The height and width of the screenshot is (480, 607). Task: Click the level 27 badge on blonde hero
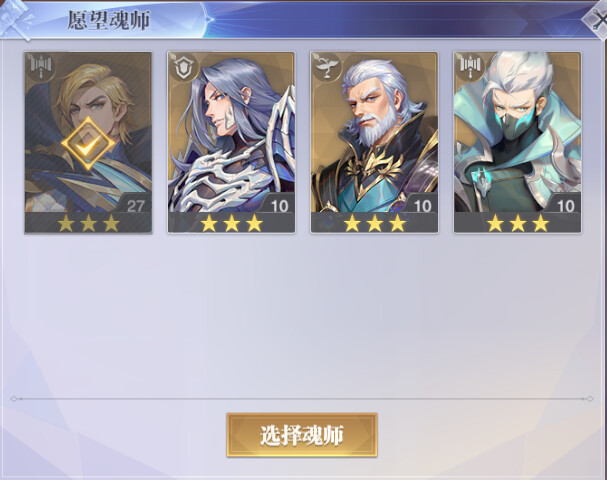(x=135, y=206)
